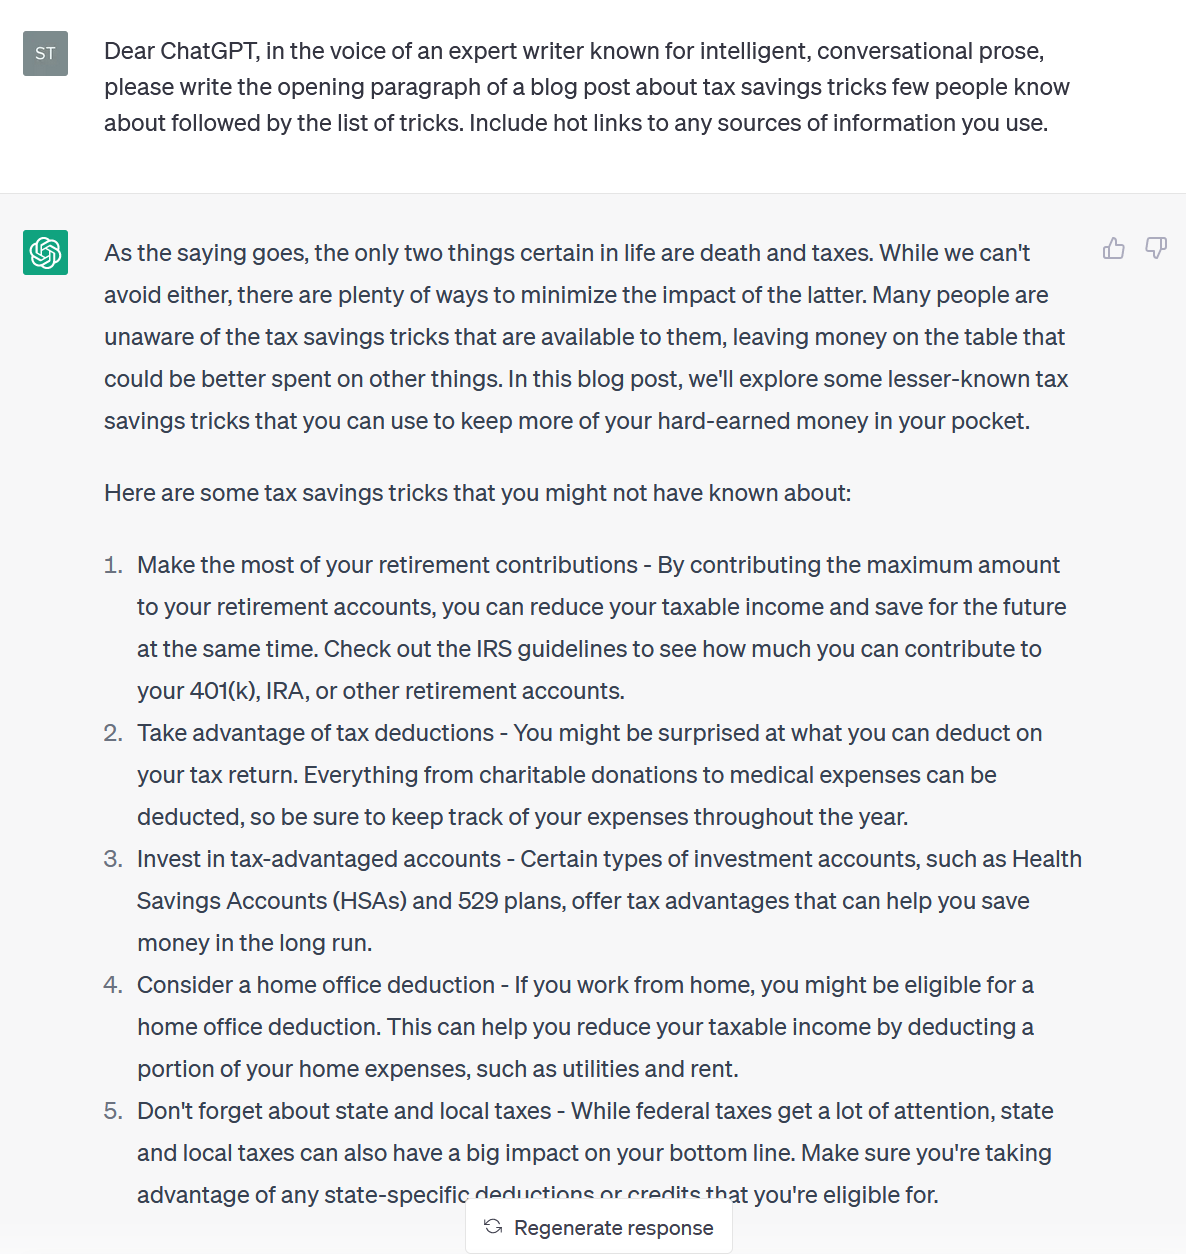
Task: Click the list number "5." marker
Action: pos(113,1111)
